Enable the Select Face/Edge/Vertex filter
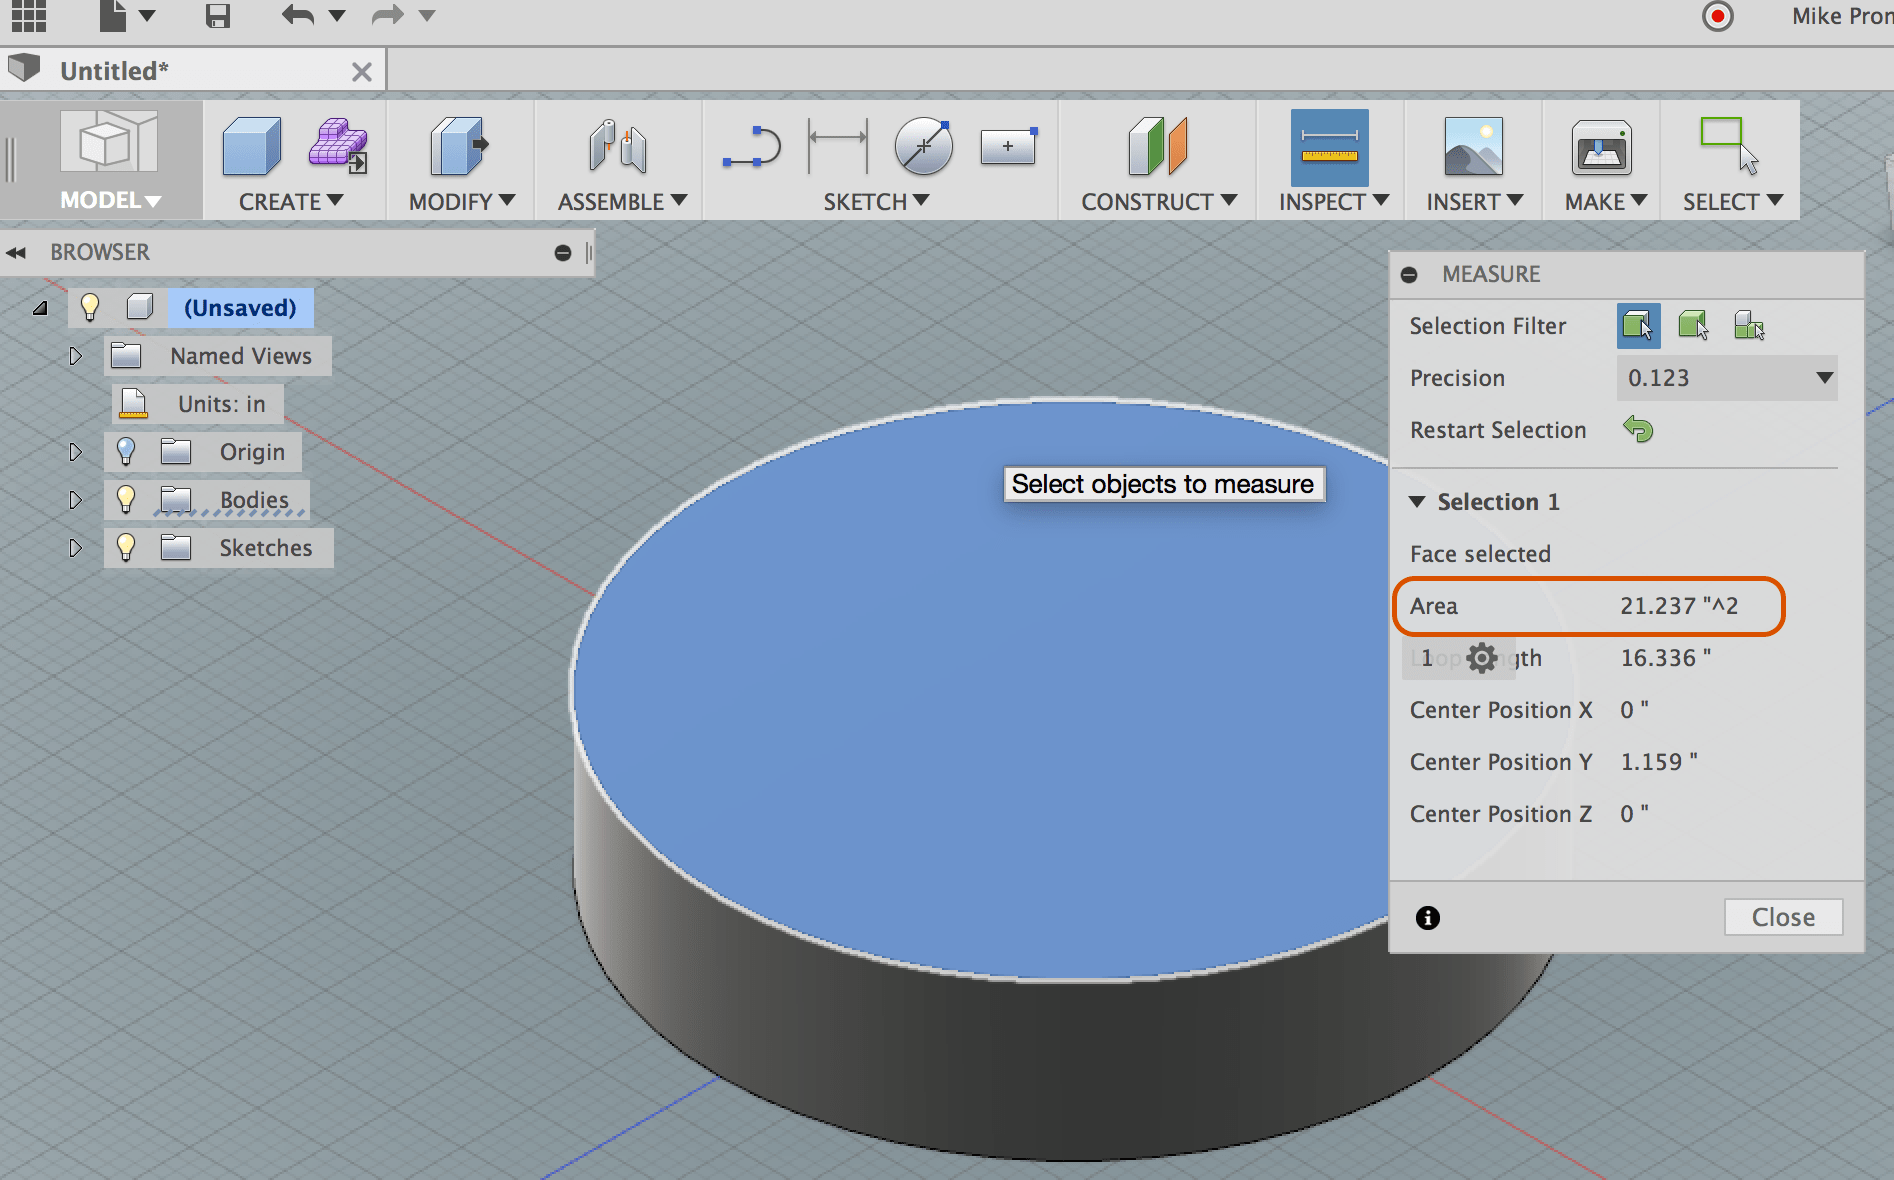 (1639, 326)
